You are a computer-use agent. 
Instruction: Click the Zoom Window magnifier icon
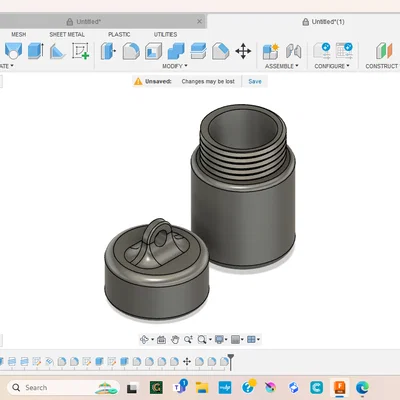click(201, 340)
